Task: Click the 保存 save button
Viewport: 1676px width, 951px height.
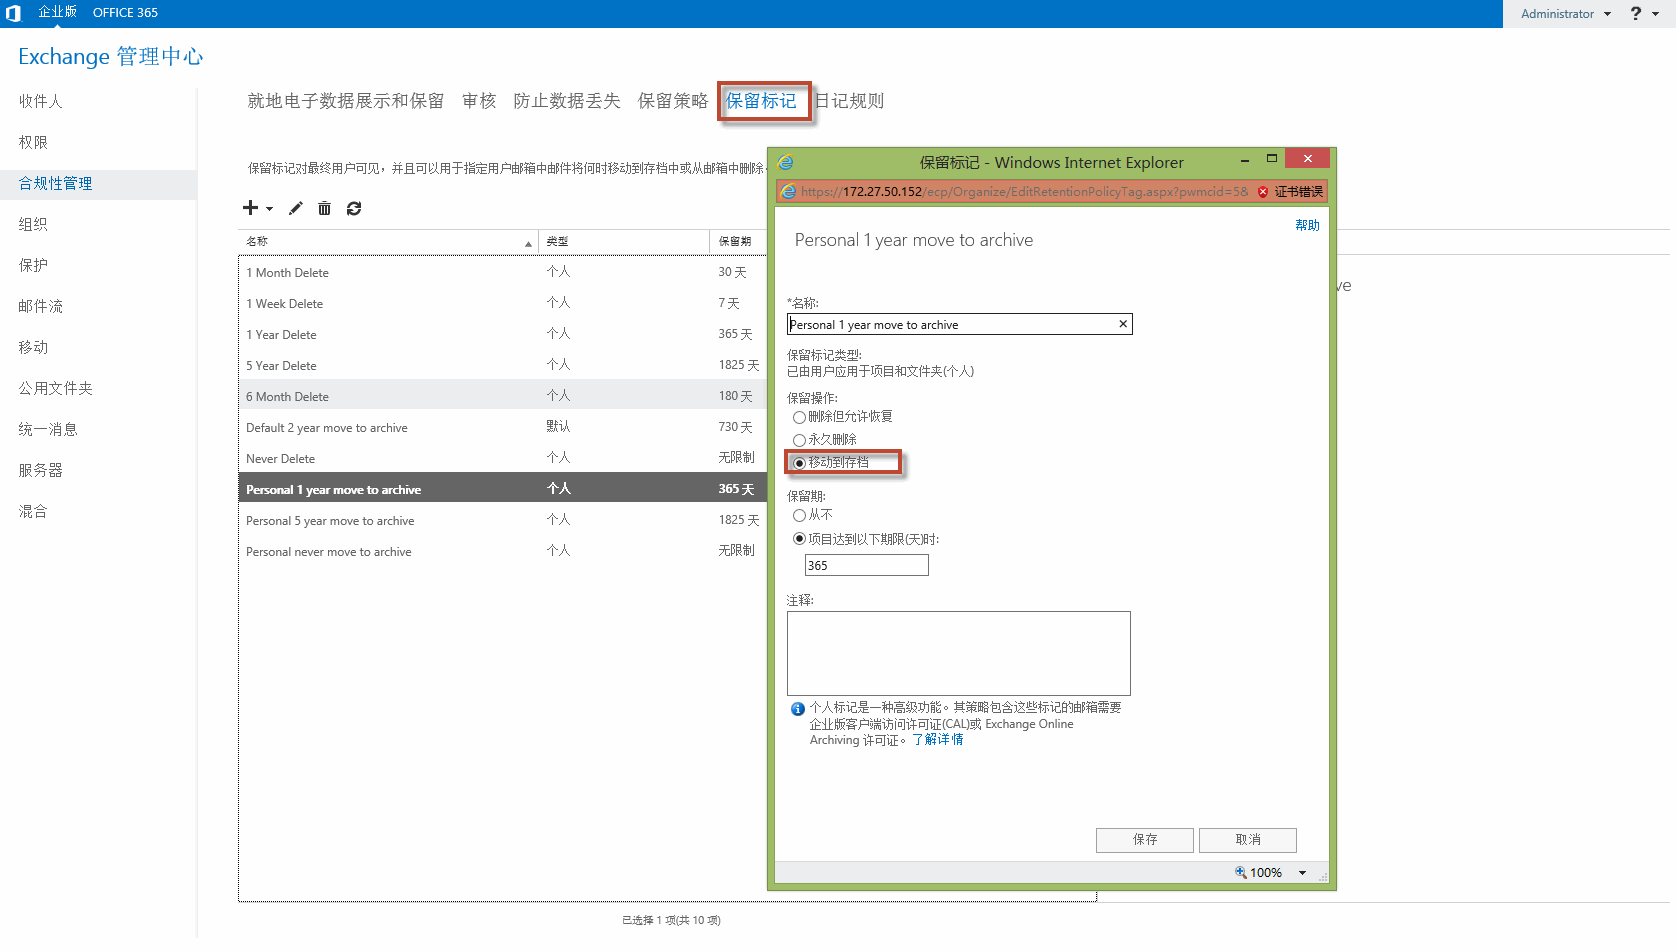Action: [1145, 840]
